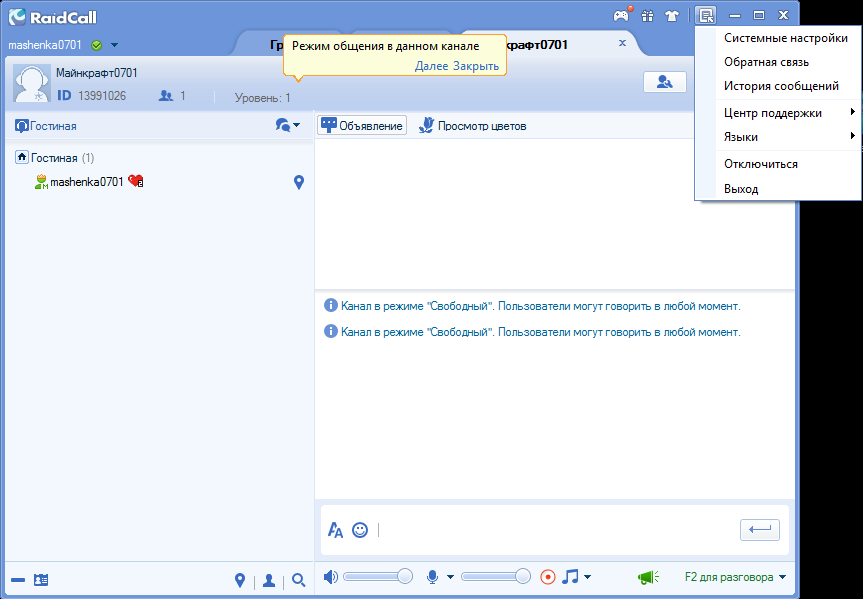Viewport: 863px width, 599px height.
Task: Click the green online status icon
Action: (97, 45)
